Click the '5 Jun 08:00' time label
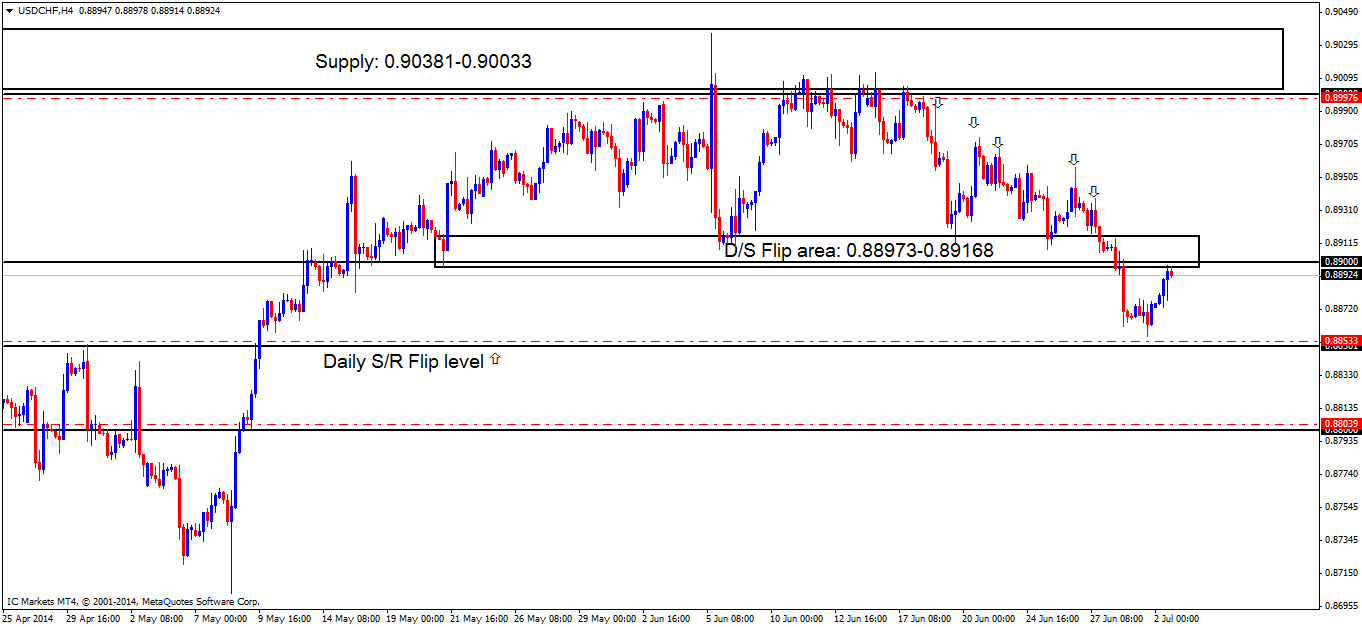The image size is (1362, 627). [x=731, y=618]
